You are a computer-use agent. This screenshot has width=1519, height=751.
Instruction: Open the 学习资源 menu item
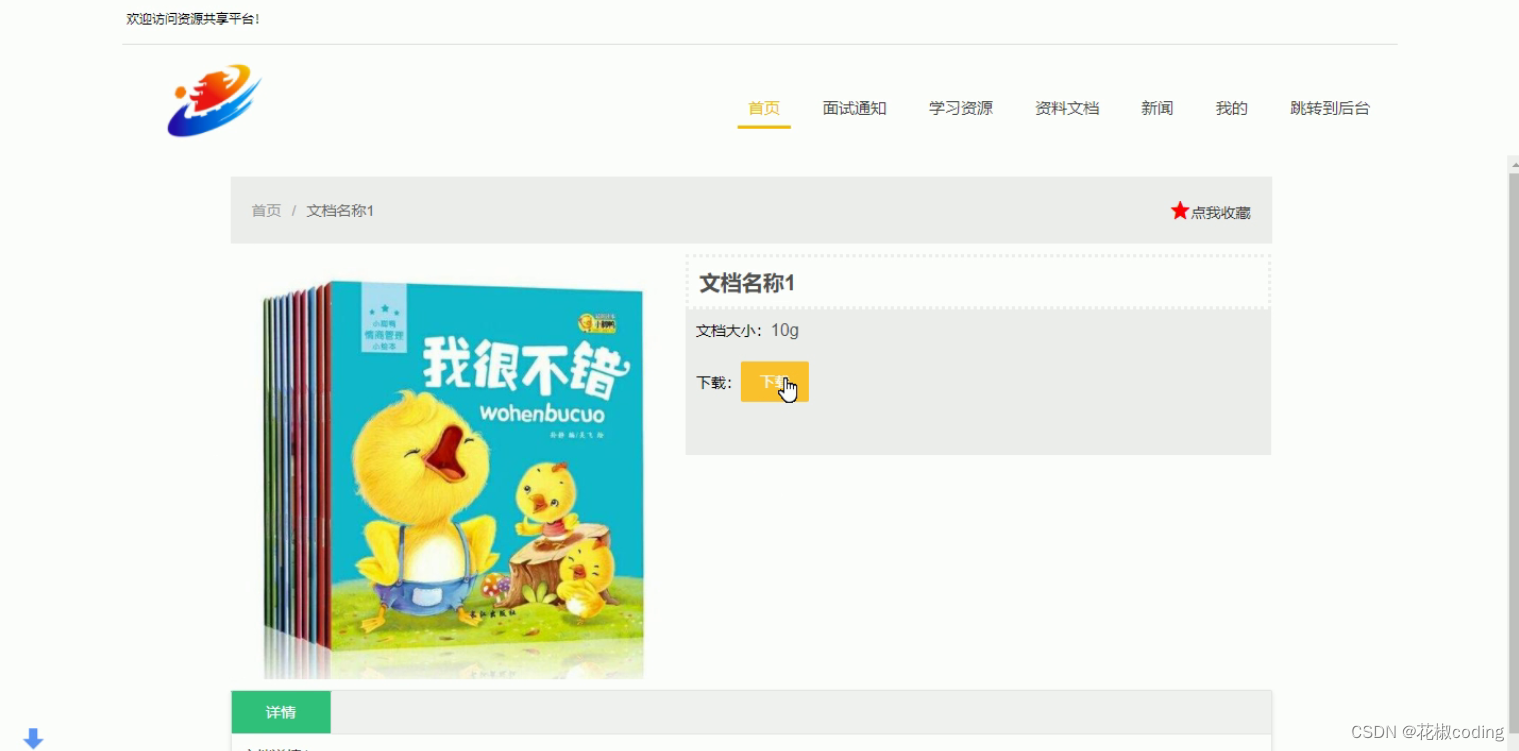(x=960, y=108)
